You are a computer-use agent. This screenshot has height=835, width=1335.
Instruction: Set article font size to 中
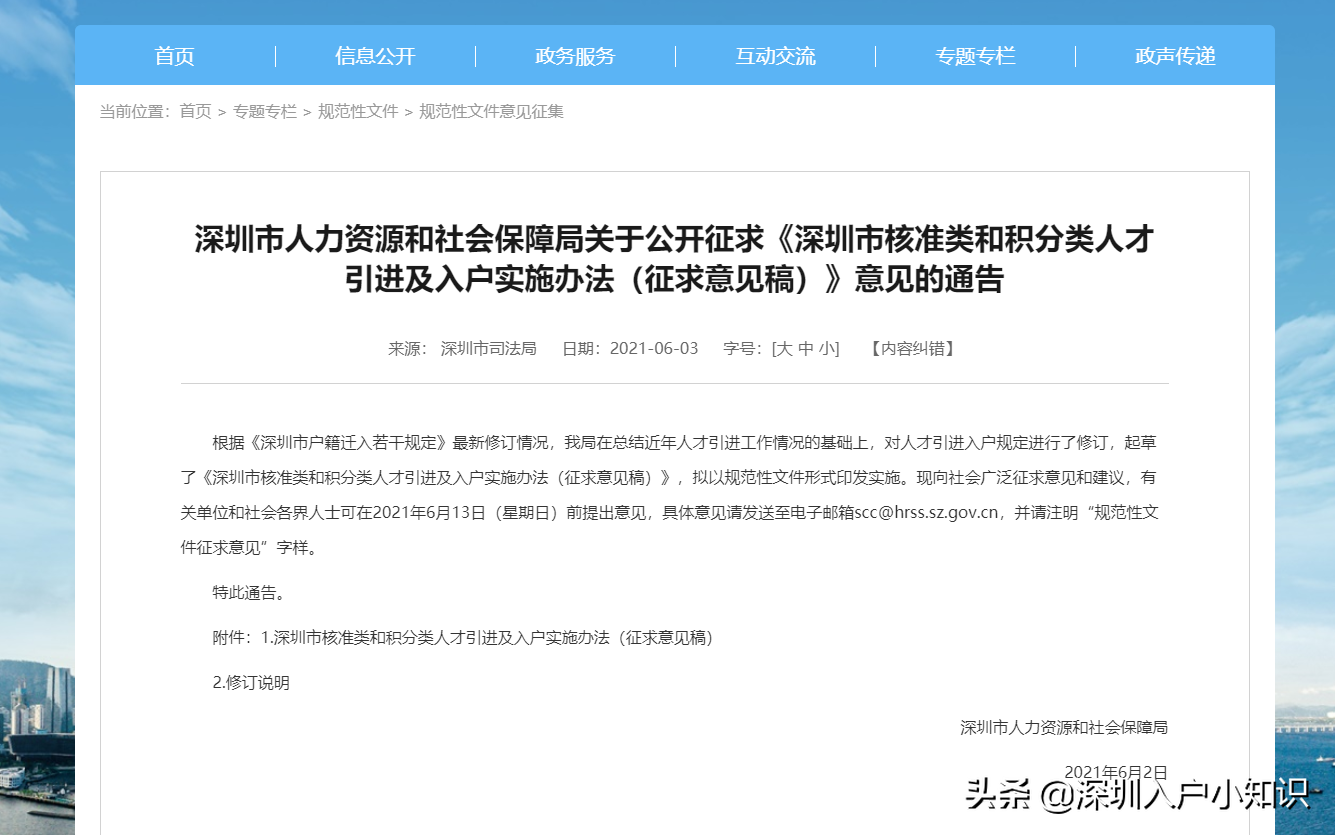(x=805, y=348)
